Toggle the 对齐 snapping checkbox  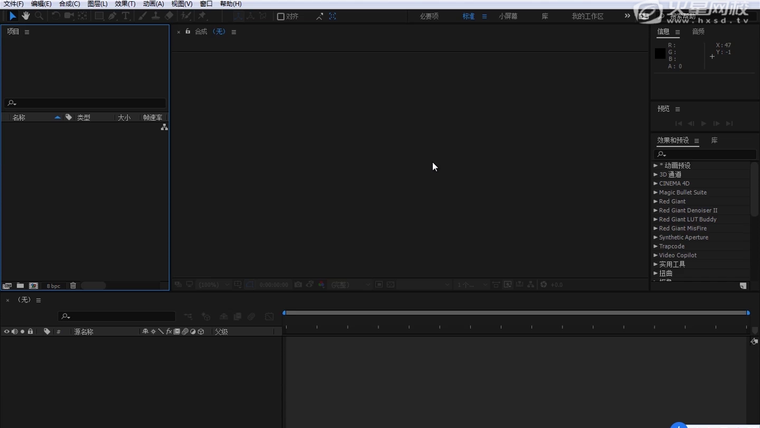coord(280,16)
